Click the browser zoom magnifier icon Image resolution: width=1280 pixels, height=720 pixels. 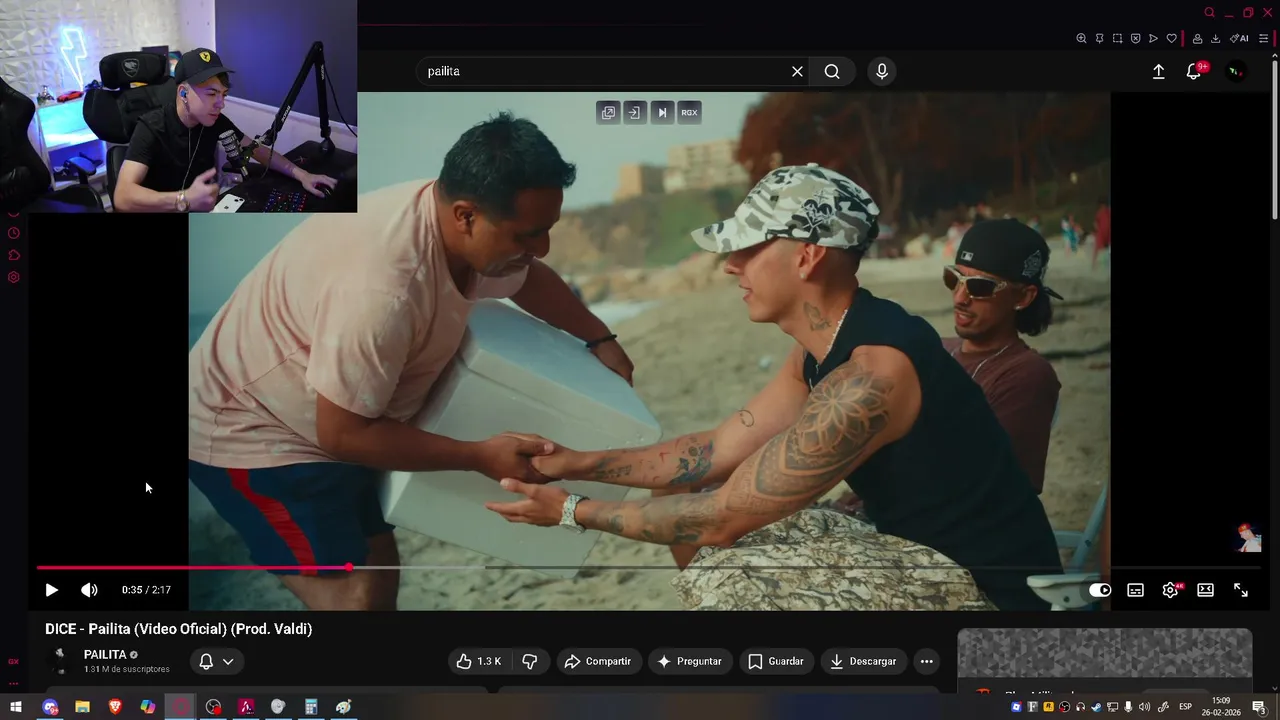[1081, 39]
